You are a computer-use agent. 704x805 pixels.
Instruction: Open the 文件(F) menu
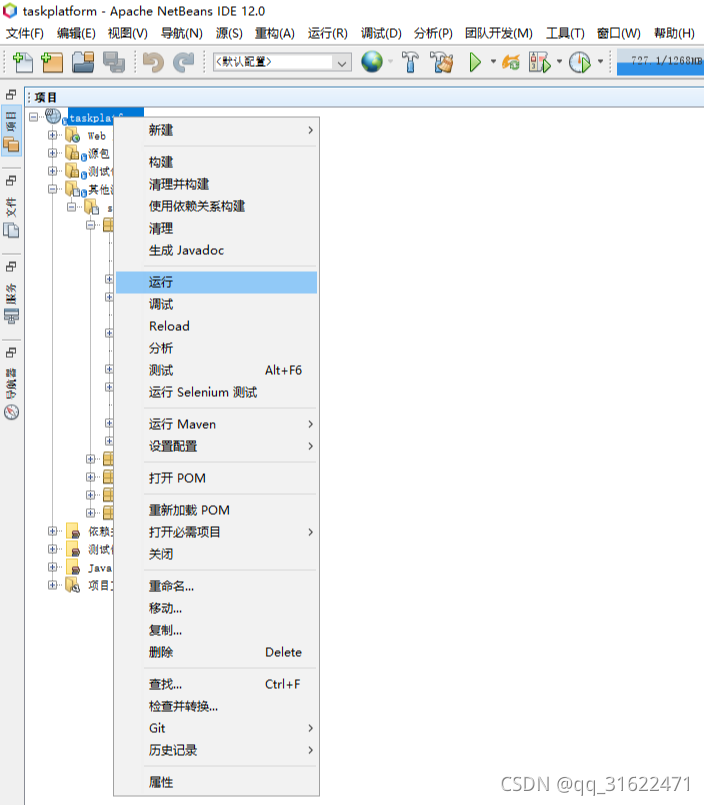[x=25, y=33]
